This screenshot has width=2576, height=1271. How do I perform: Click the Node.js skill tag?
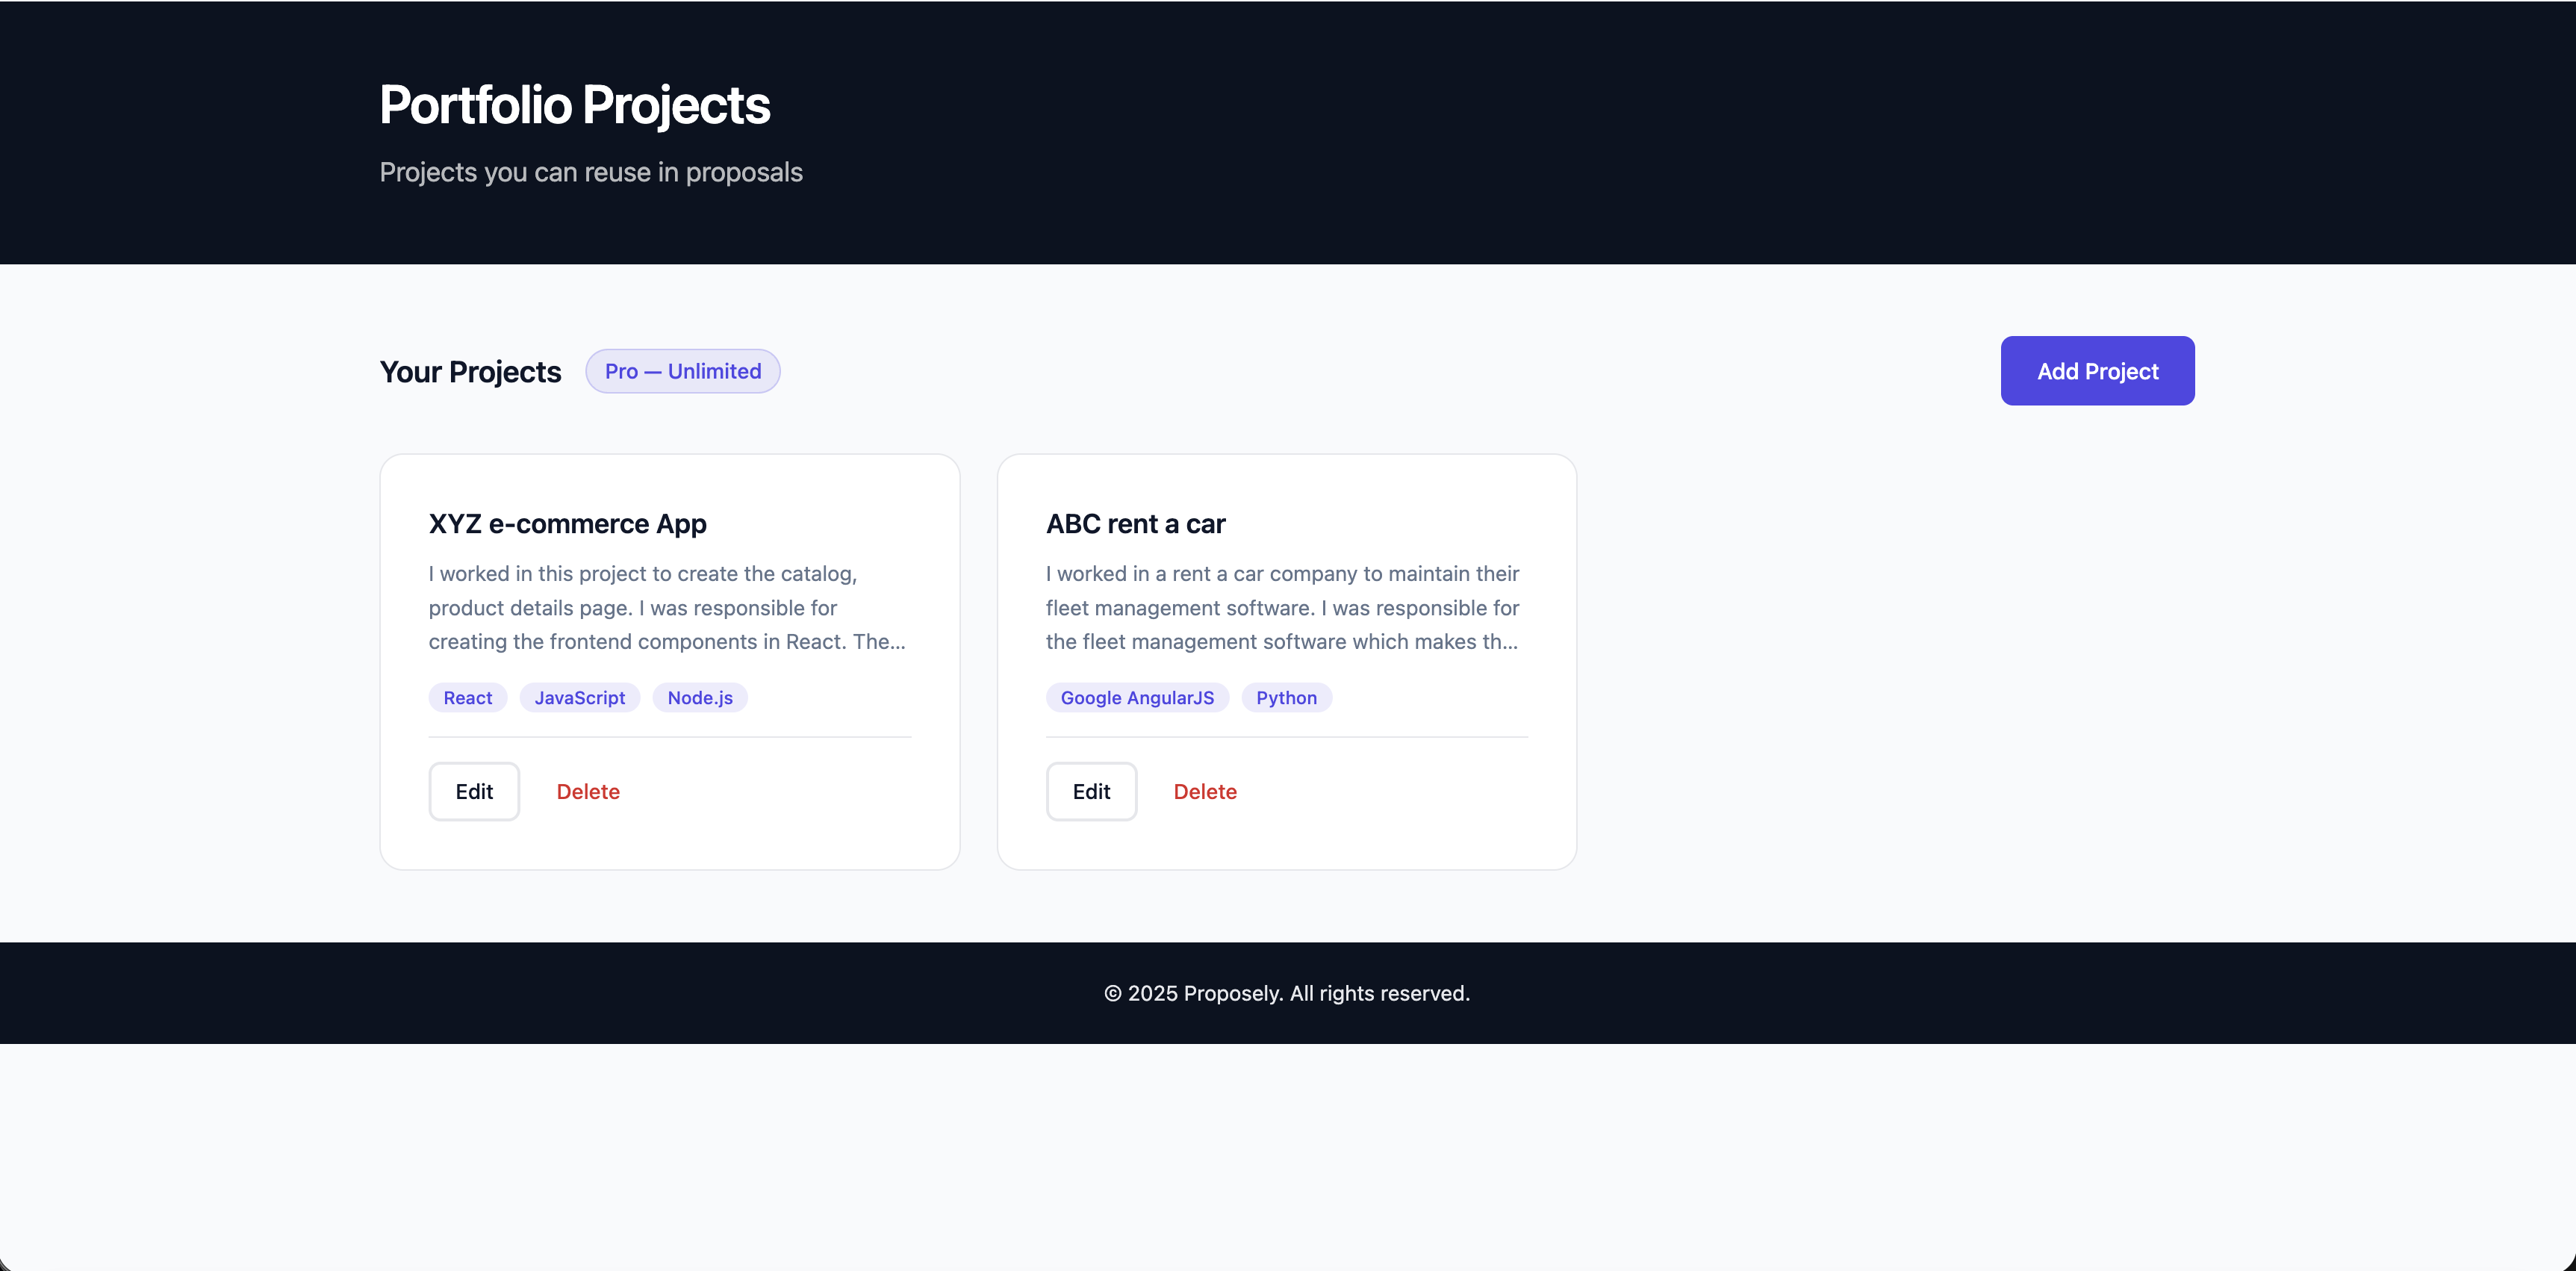700,698
